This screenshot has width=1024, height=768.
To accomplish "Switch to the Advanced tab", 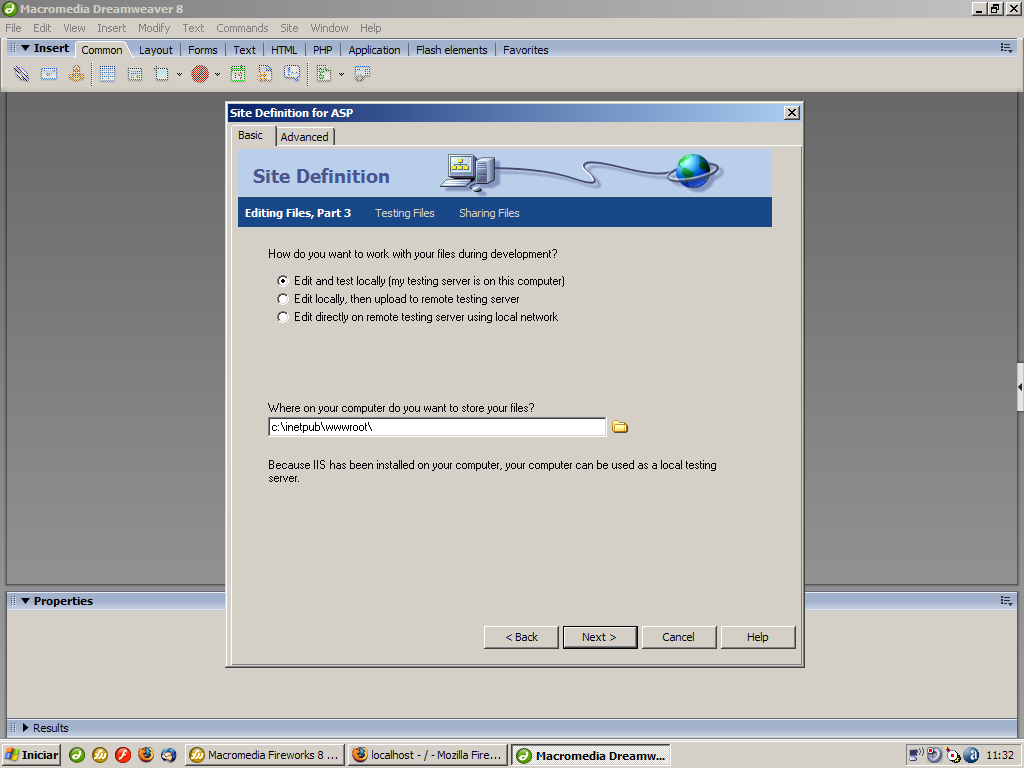I will [304, 137].
